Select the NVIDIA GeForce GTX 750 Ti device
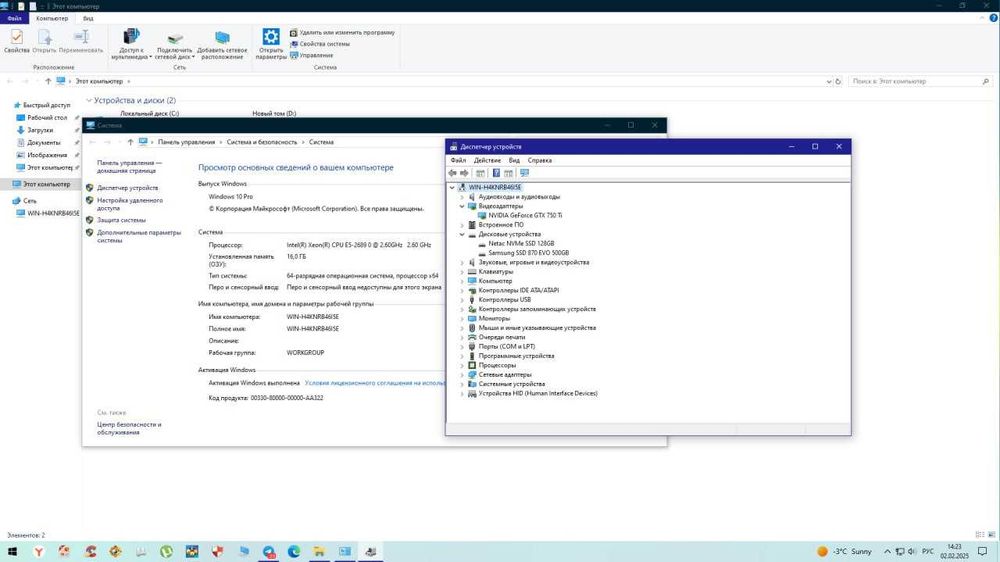The image size is (1000, 562). [x=525, y=216]
